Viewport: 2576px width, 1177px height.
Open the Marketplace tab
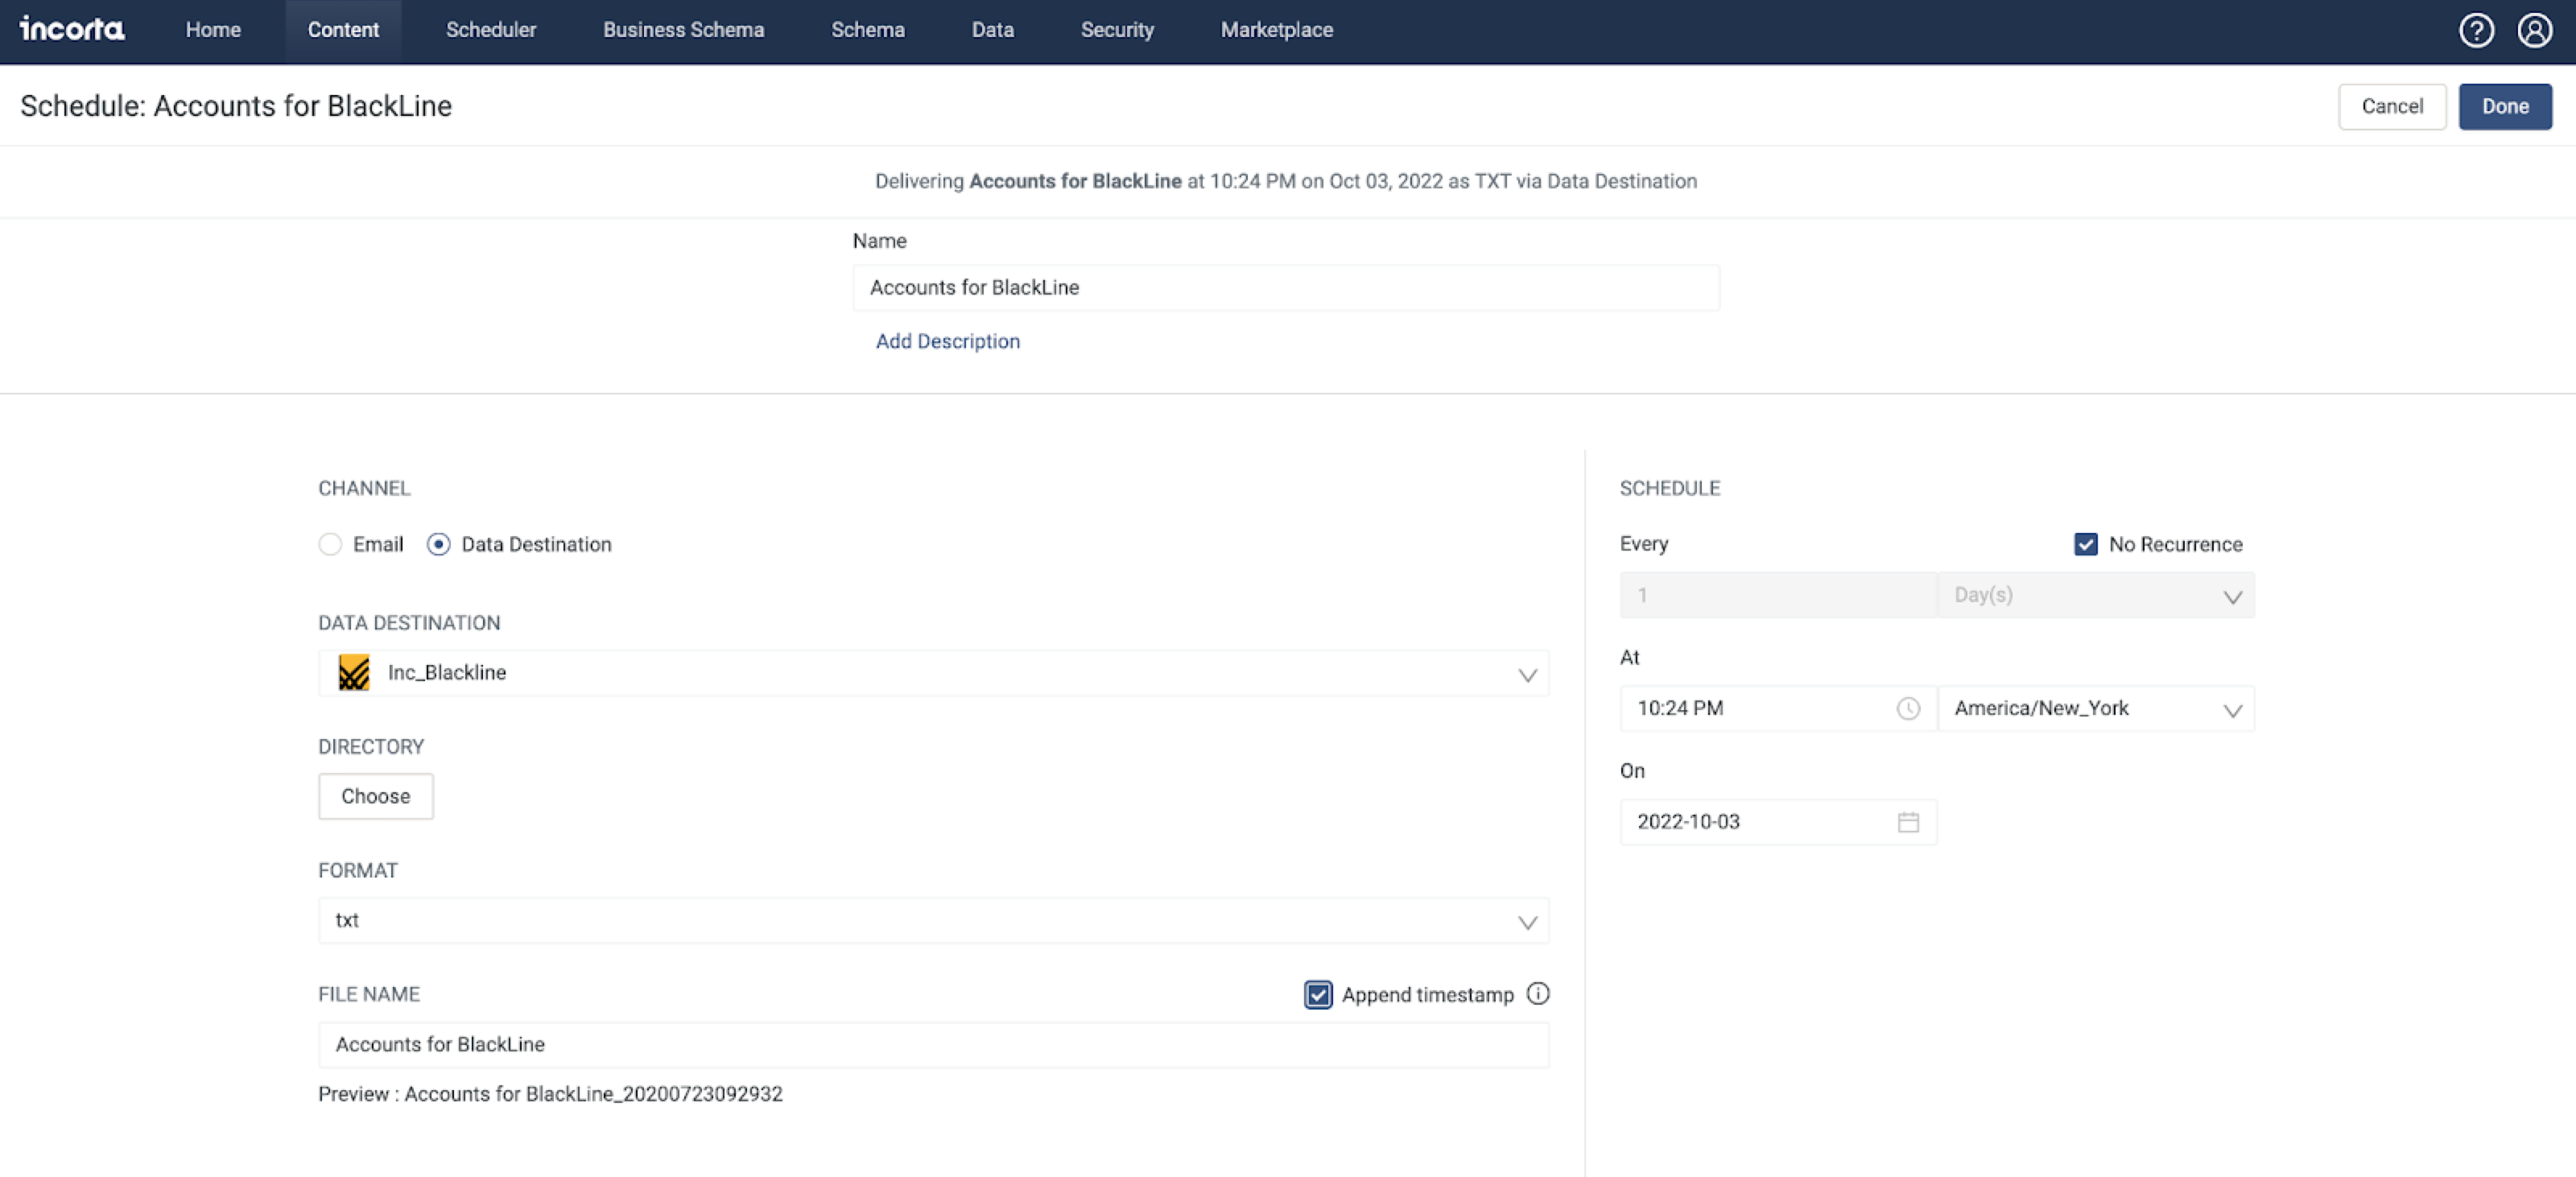pos(1276,30)
